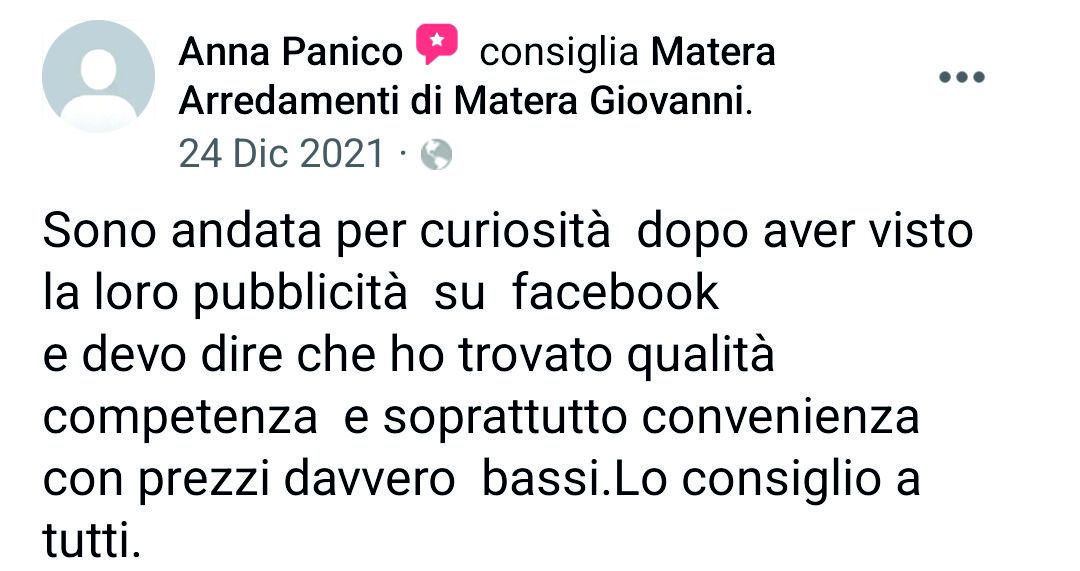Open Anna Panico's profile name link
Screen dimensions: 1080x571
click(290, 52)
